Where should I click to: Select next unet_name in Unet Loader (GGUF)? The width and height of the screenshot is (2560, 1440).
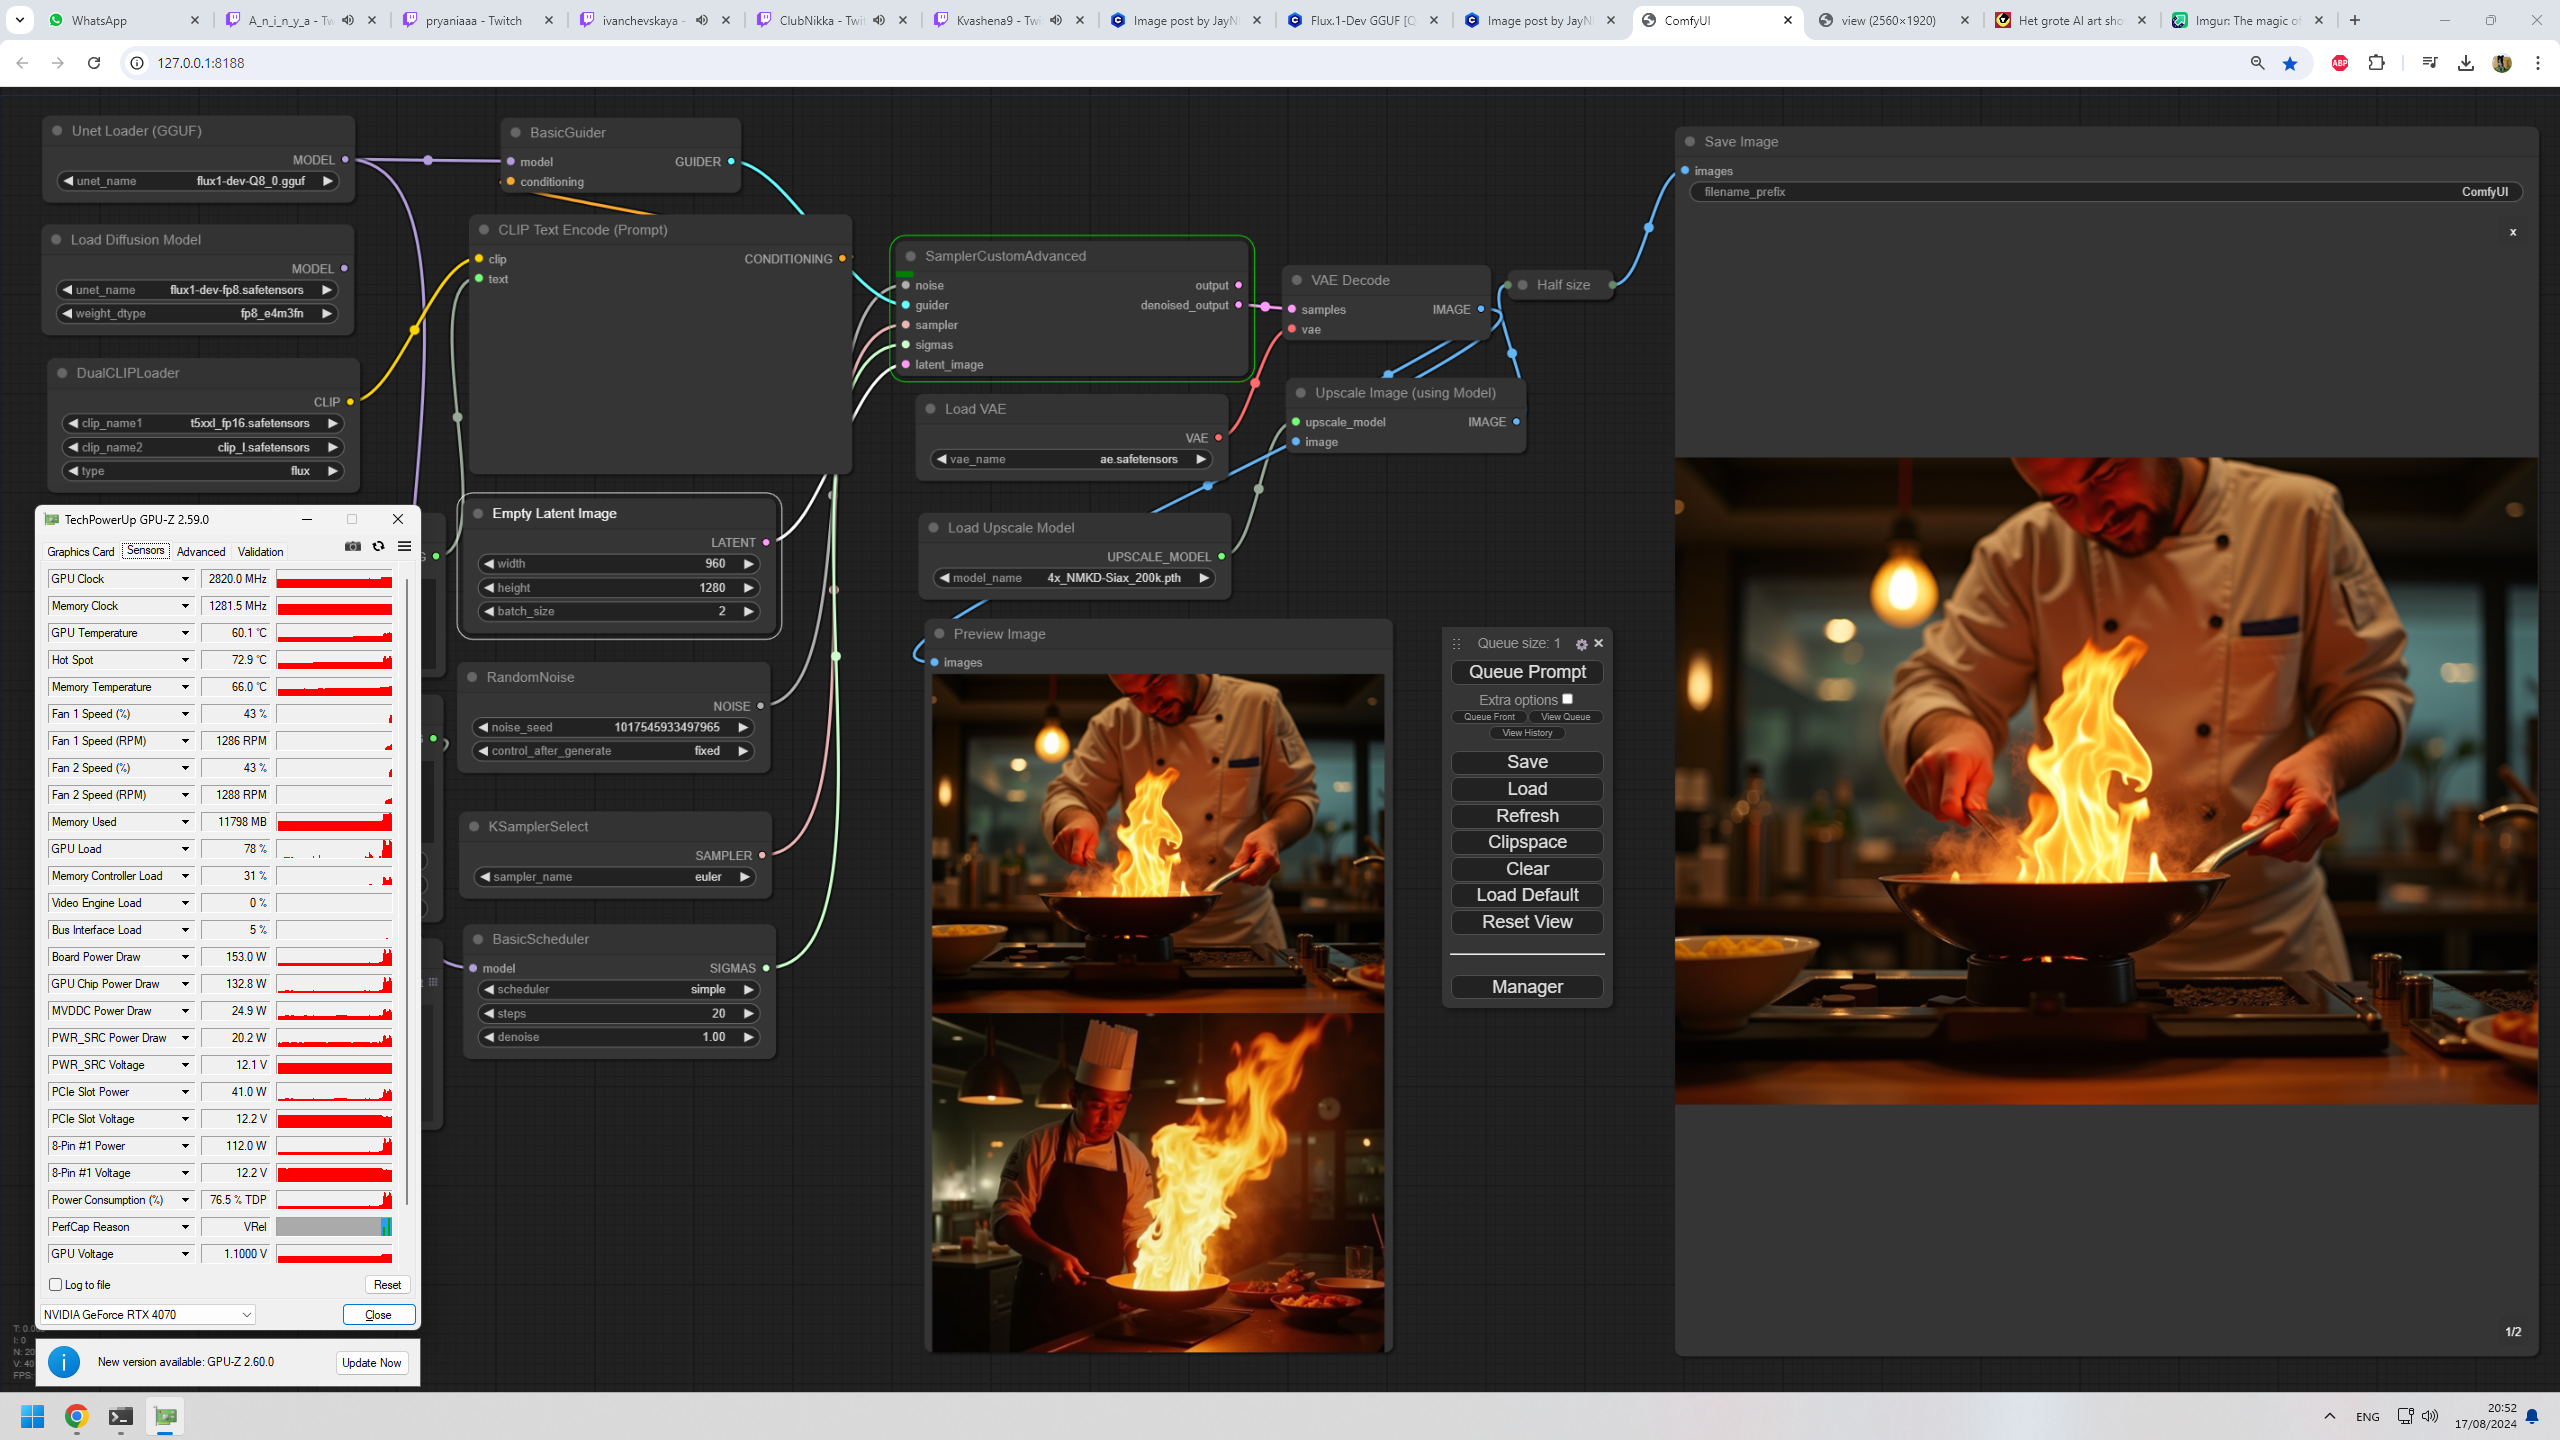(327, 181)
